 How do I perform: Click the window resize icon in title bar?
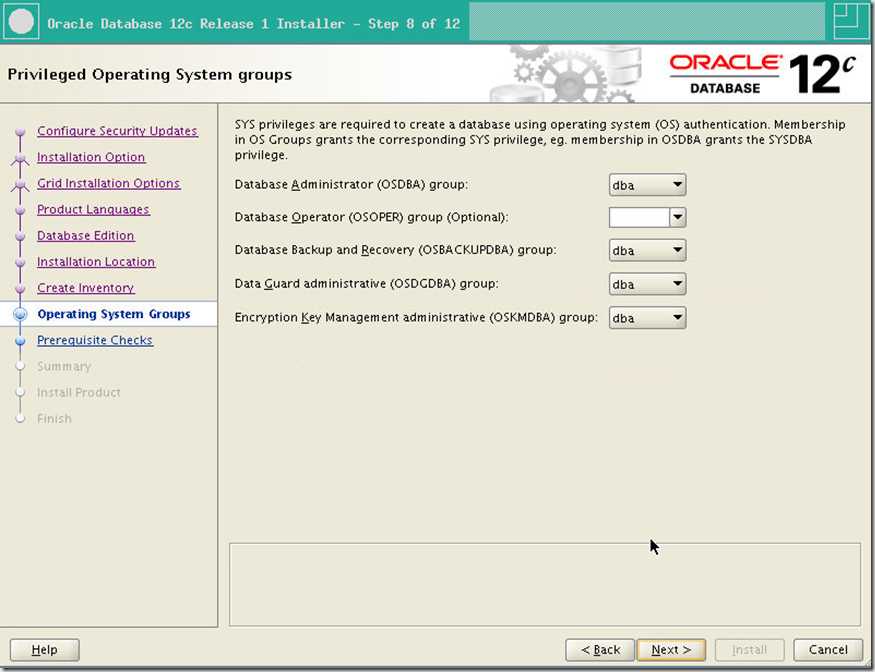[x=850, y=21]
